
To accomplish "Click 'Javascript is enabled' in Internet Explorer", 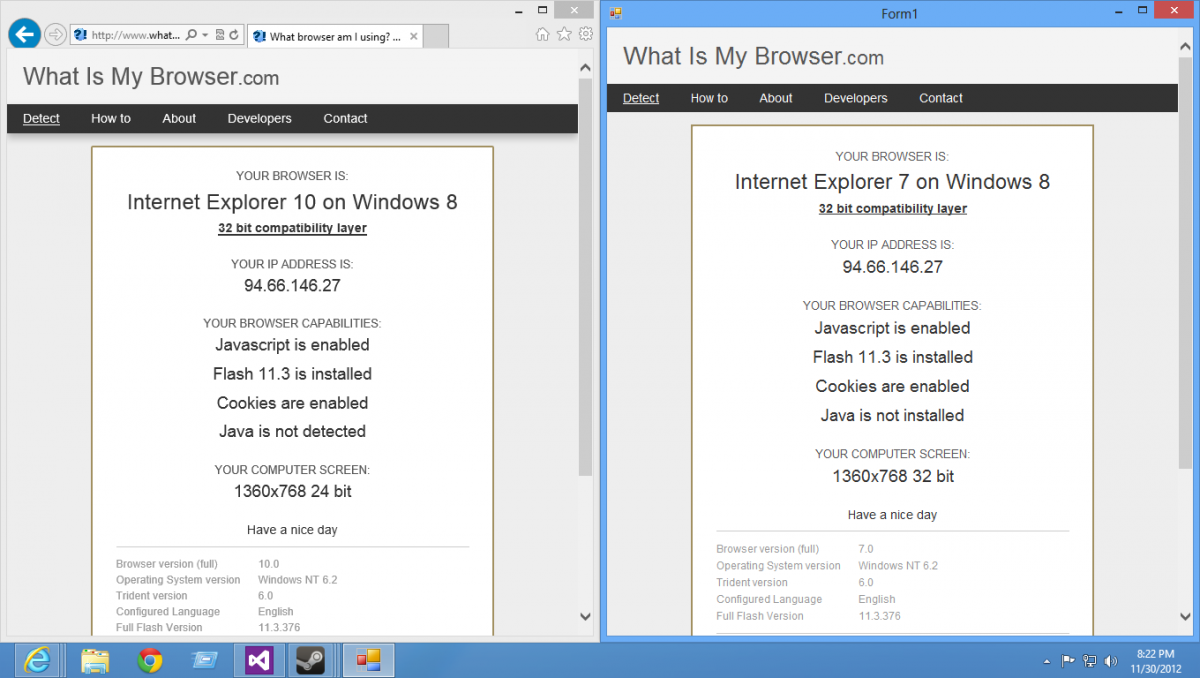I will 292,345.
